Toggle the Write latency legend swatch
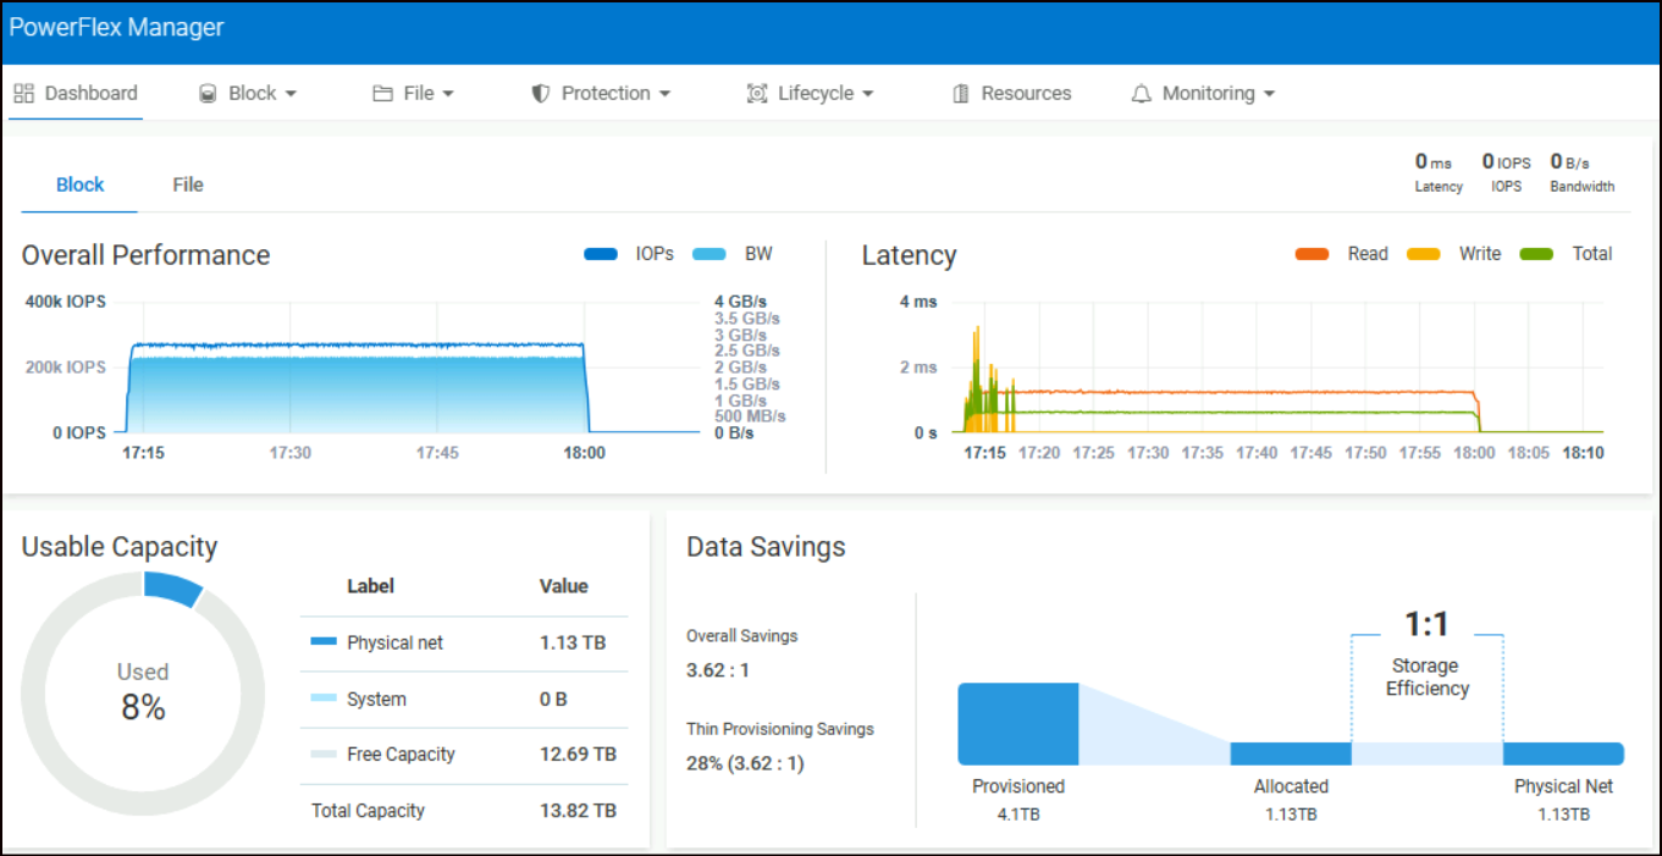This screenshot has width=1662, height=856. [x=1423, y=254]
